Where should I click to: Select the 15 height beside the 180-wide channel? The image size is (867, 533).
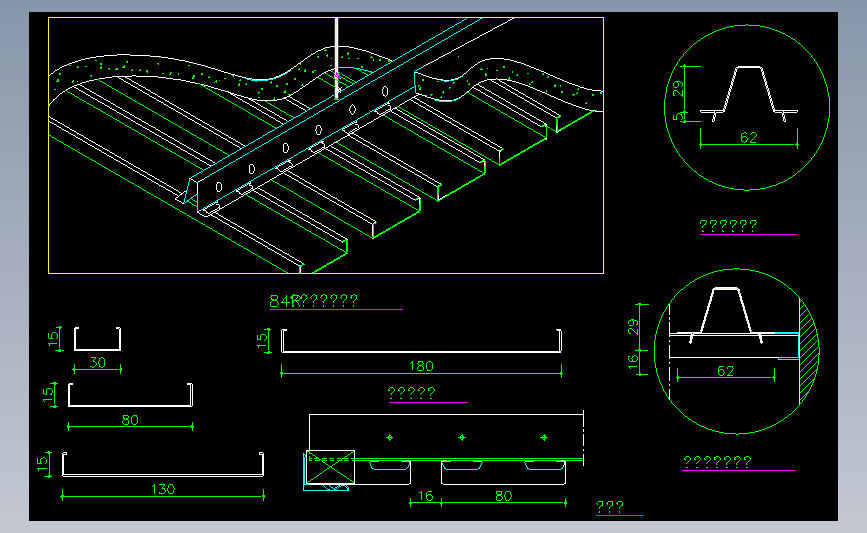tap(263, 340)
